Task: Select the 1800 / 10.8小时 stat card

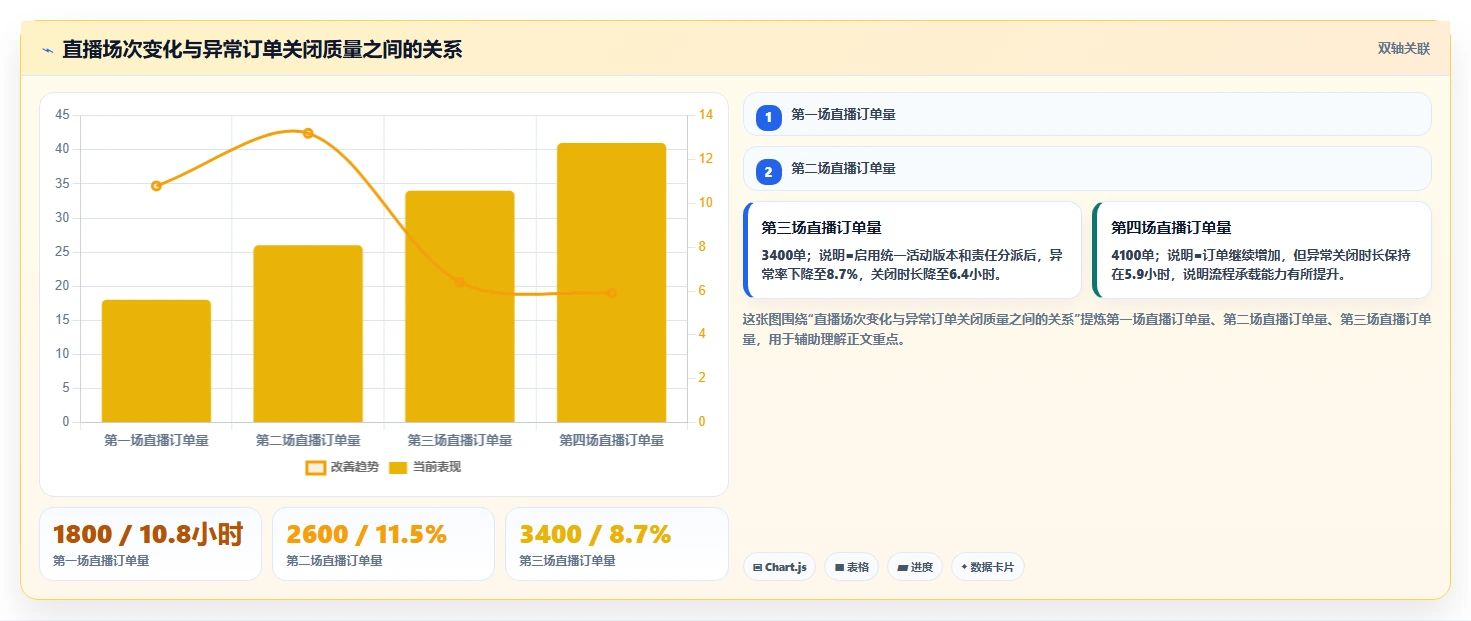Action: (150, 544)
